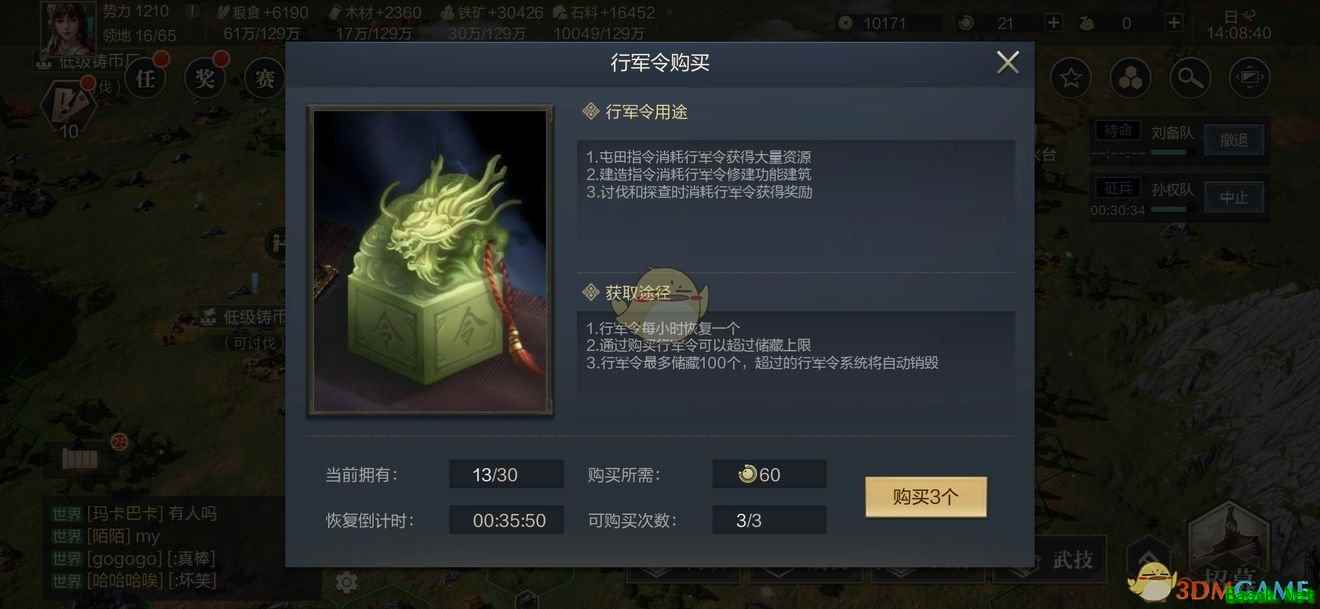The height and width of the screenshot is (609, 1320).
Task: Click the star favorites icon
Action: coord(1071,78)
